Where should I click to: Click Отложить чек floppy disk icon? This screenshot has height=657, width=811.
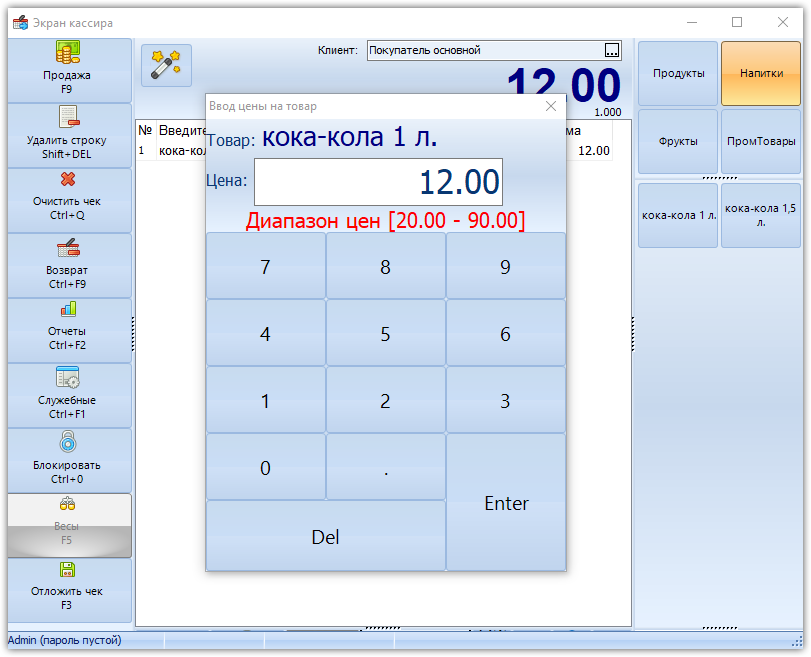tap(67, 570)
